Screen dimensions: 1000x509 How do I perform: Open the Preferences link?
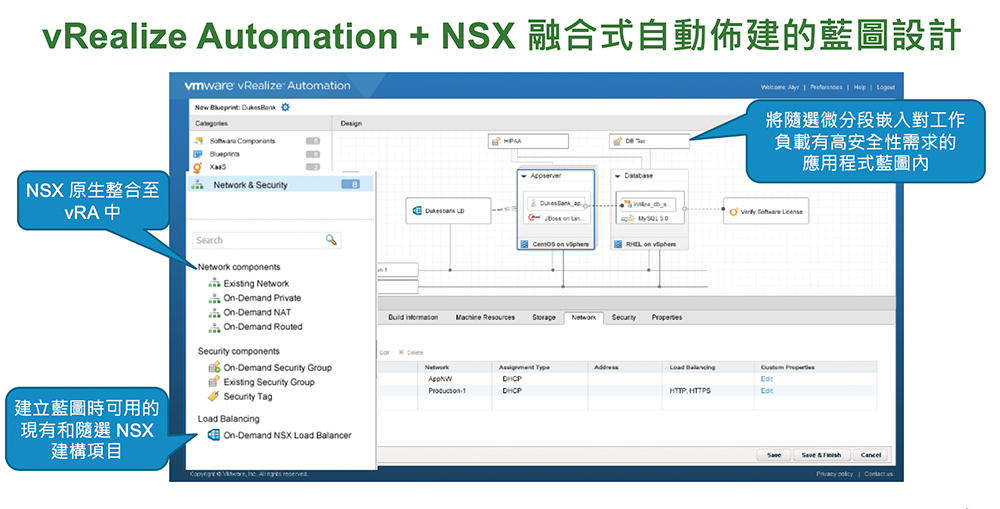point(826,87)
